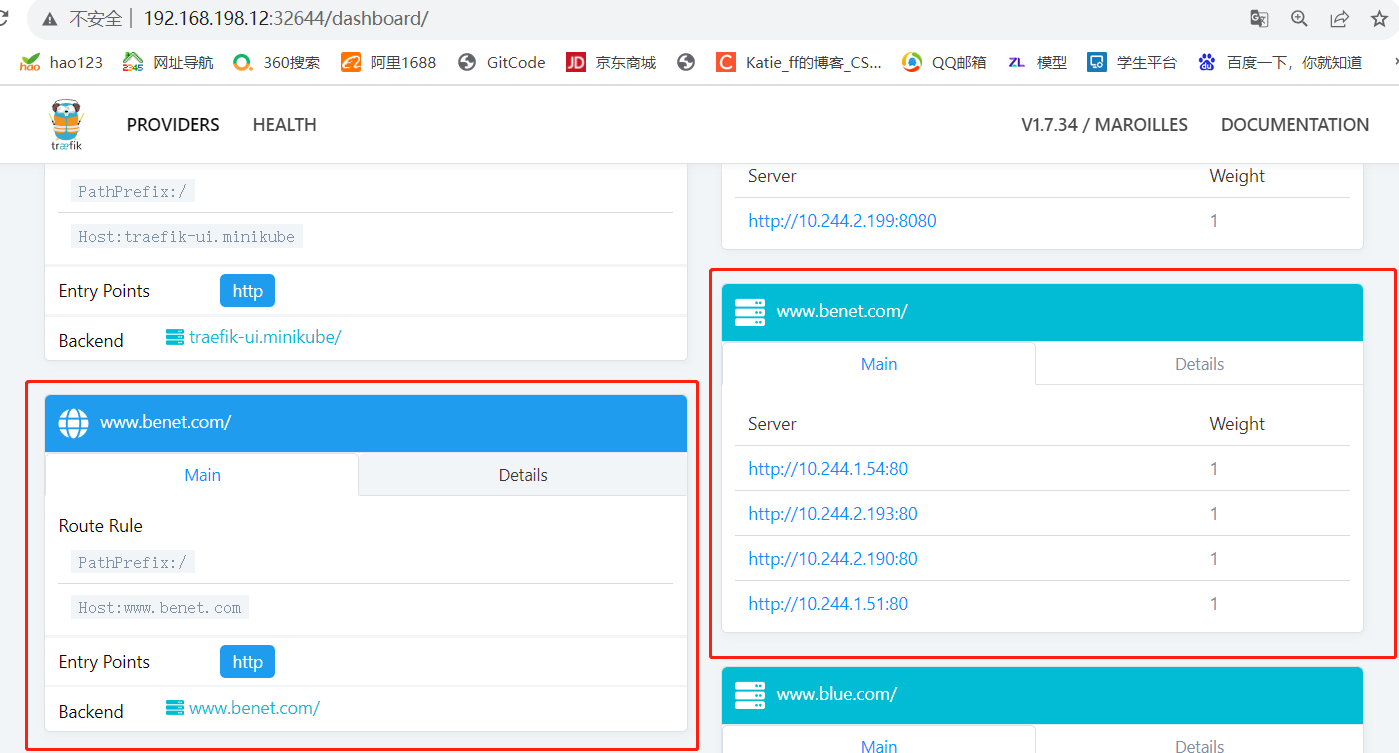Image resolution: width=1399 pixels, height=753 pixels.
Task: Open server http://10.244.2.199:8080
Action: click(842, 221)
